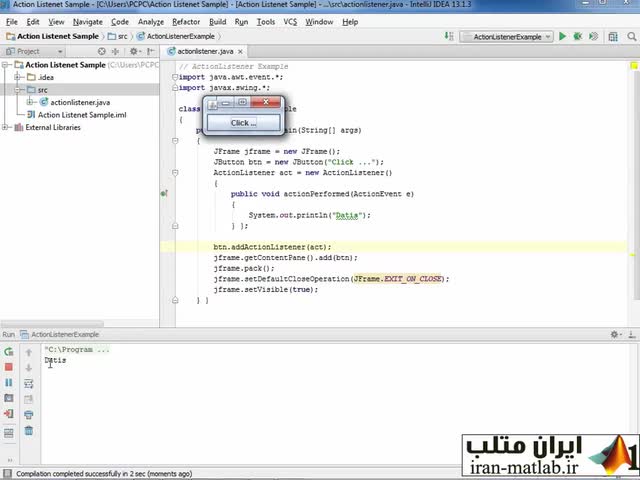
Task: Click tool window toggle in status bar corner
Action: coord(7,473)
